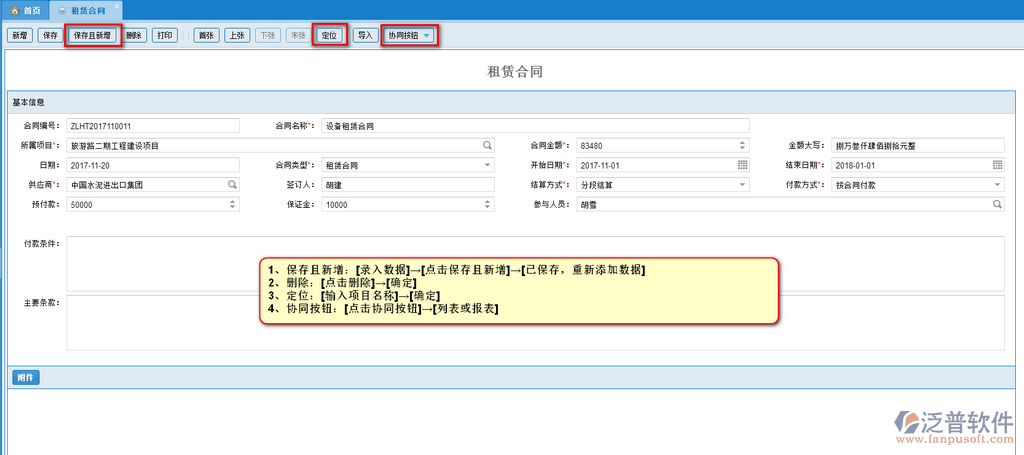Open calendar picker for 开始日期
This screenshot has width=1024, height=455.
(742, 165)
